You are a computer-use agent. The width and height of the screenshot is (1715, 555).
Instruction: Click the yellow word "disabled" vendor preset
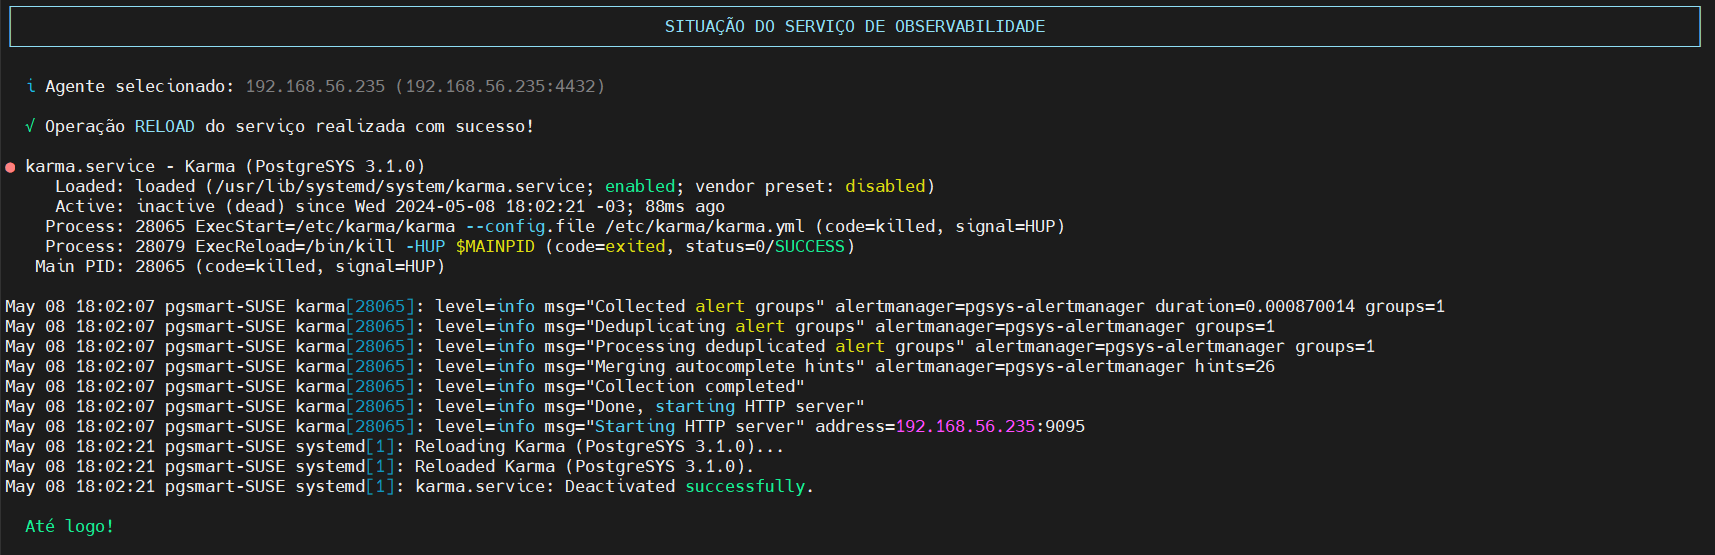(x=885, y=186)
